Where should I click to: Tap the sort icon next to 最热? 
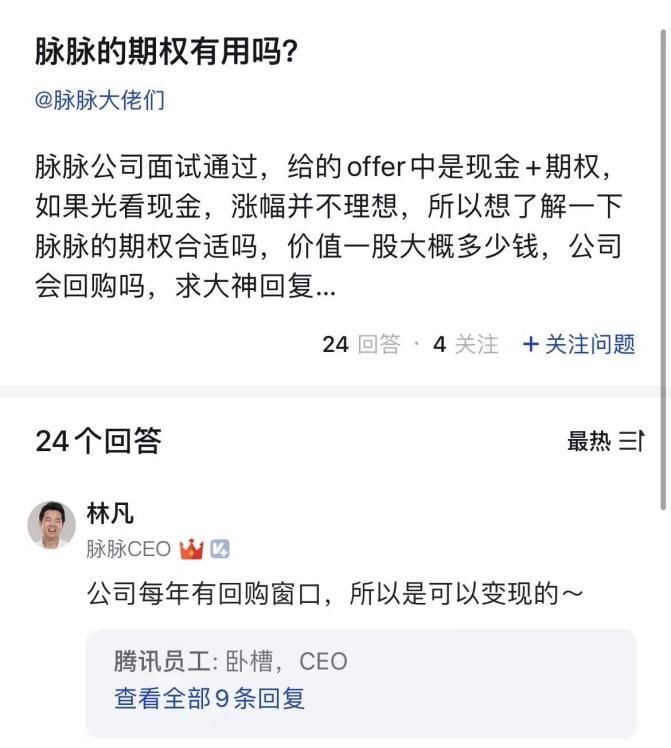click(x=632, y=441)
